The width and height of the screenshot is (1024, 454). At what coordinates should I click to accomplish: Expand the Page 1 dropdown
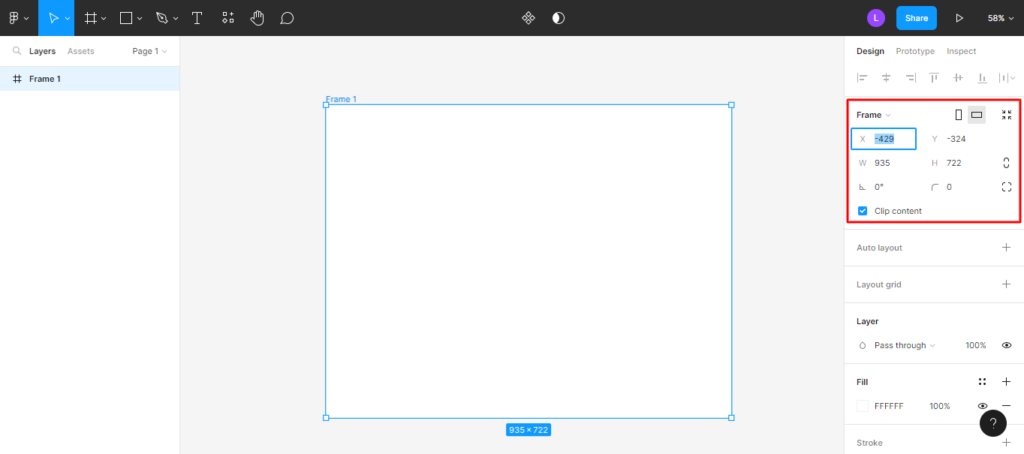(x=149, y=51)
